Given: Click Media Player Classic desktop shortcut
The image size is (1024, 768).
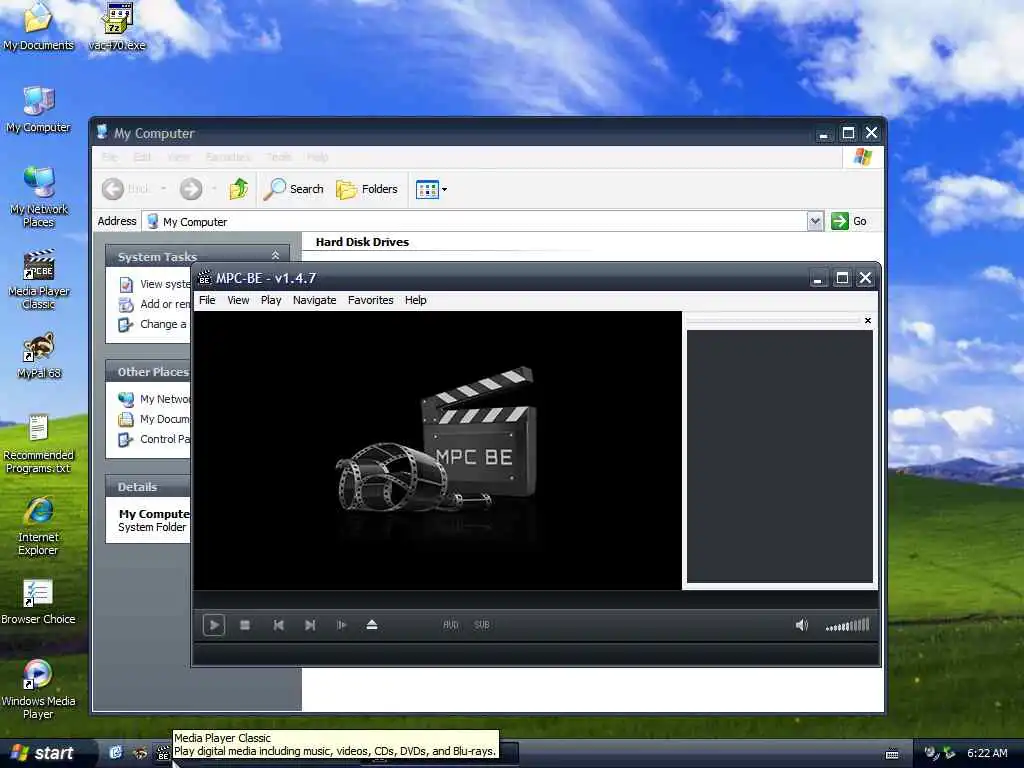Looking at the screenshot, I should click(38, 280).
